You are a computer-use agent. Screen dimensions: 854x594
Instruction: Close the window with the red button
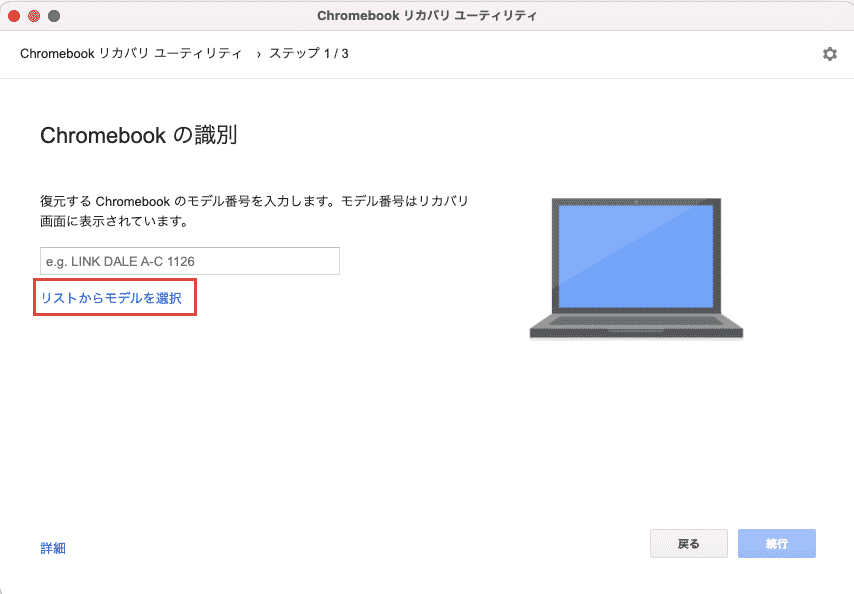(14, 16)
